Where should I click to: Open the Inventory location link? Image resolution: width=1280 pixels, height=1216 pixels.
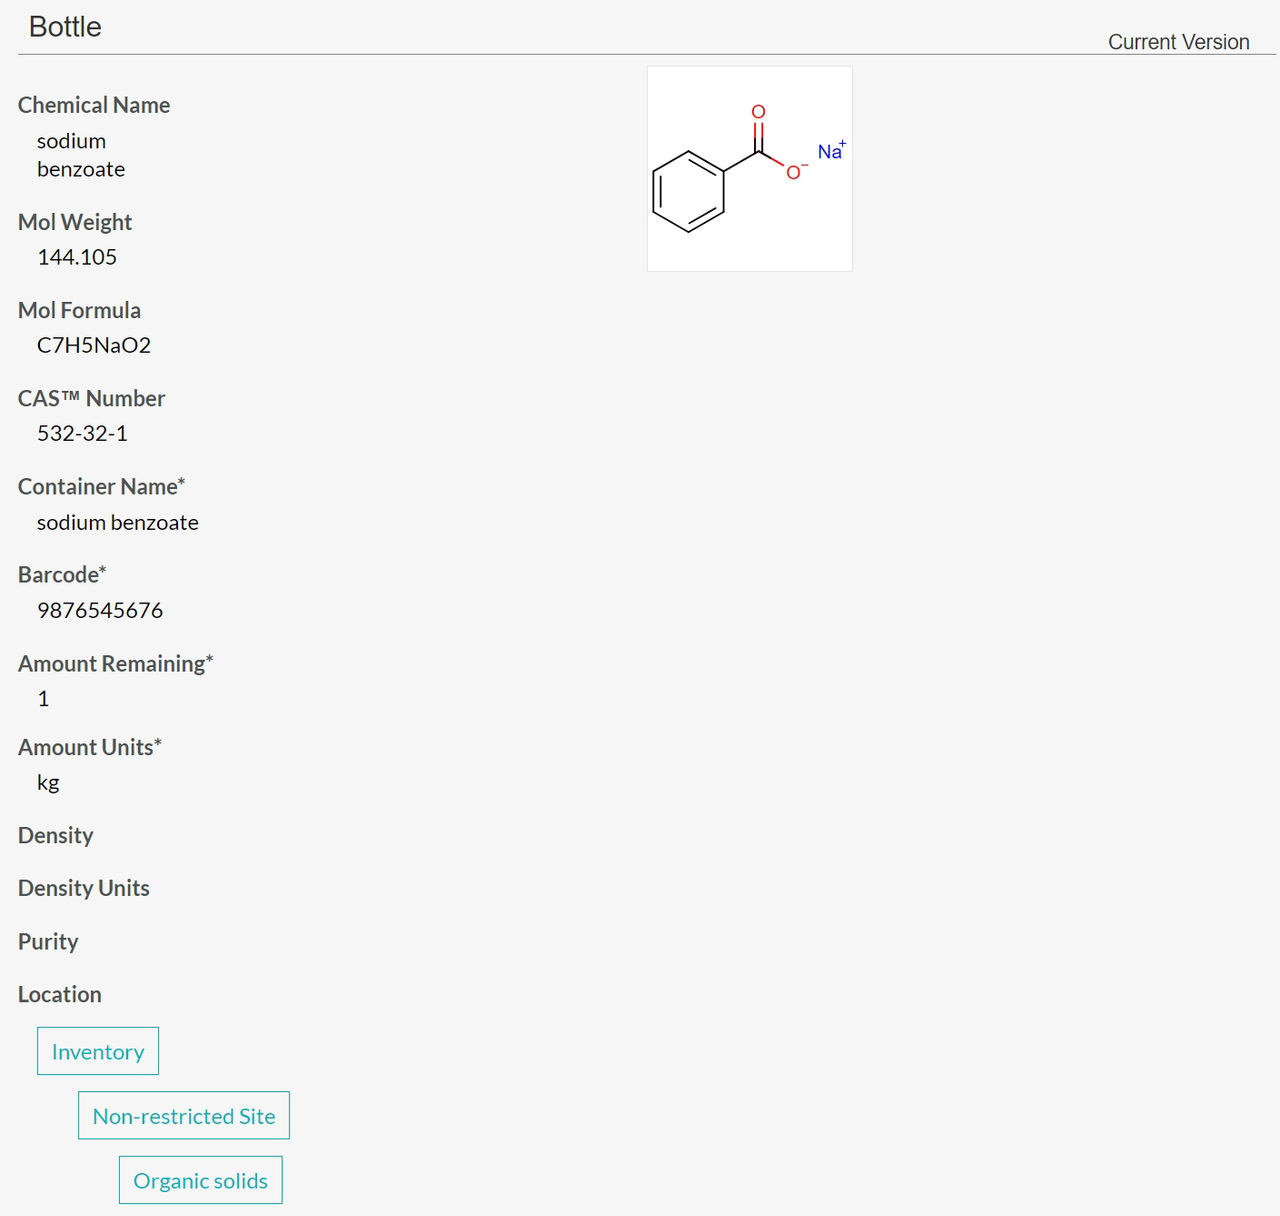(x=98, y=1051)
